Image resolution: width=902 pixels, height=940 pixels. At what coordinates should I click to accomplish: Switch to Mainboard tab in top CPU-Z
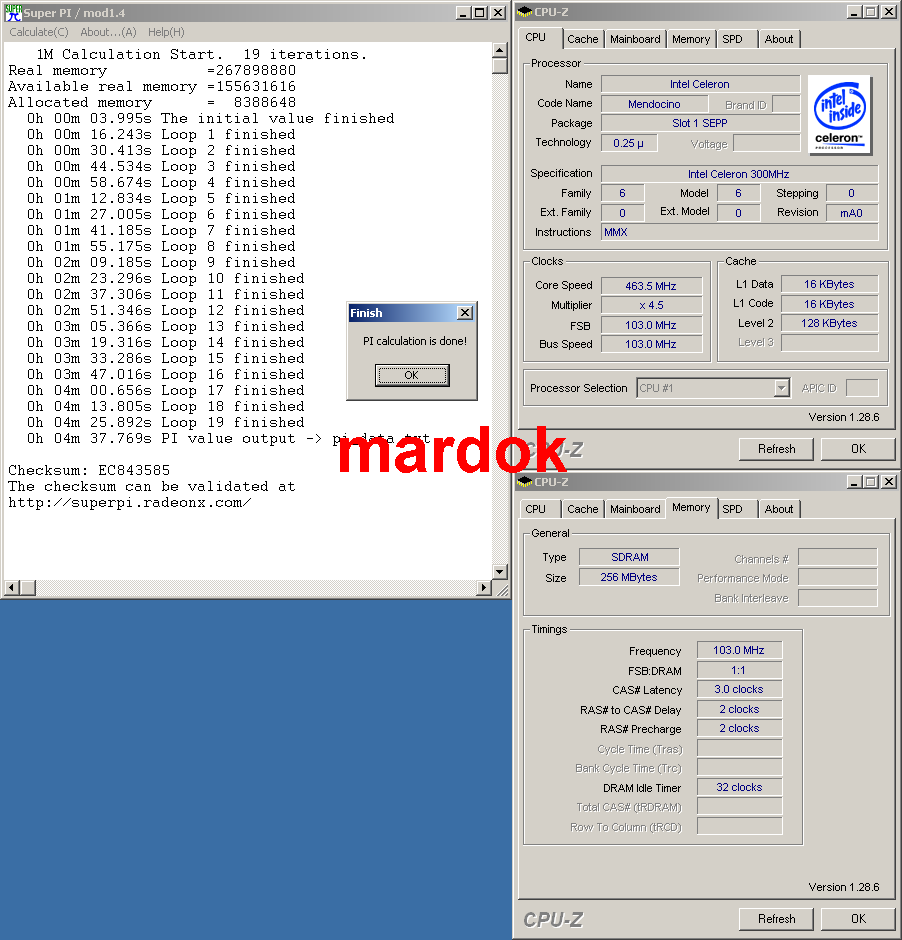(635, 40)
